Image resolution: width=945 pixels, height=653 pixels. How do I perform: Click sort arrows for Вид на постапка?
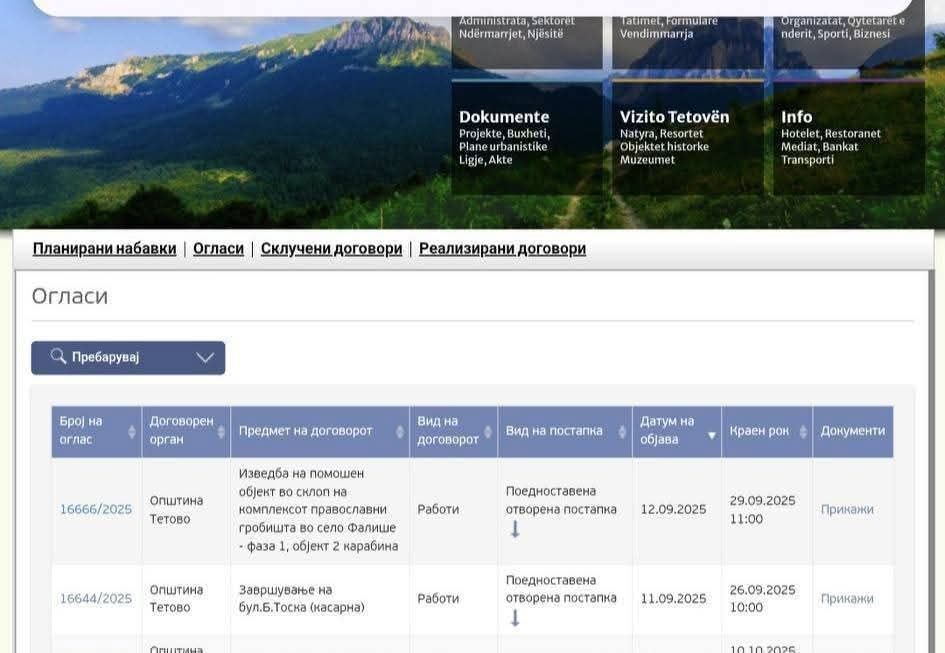point(622,431)
